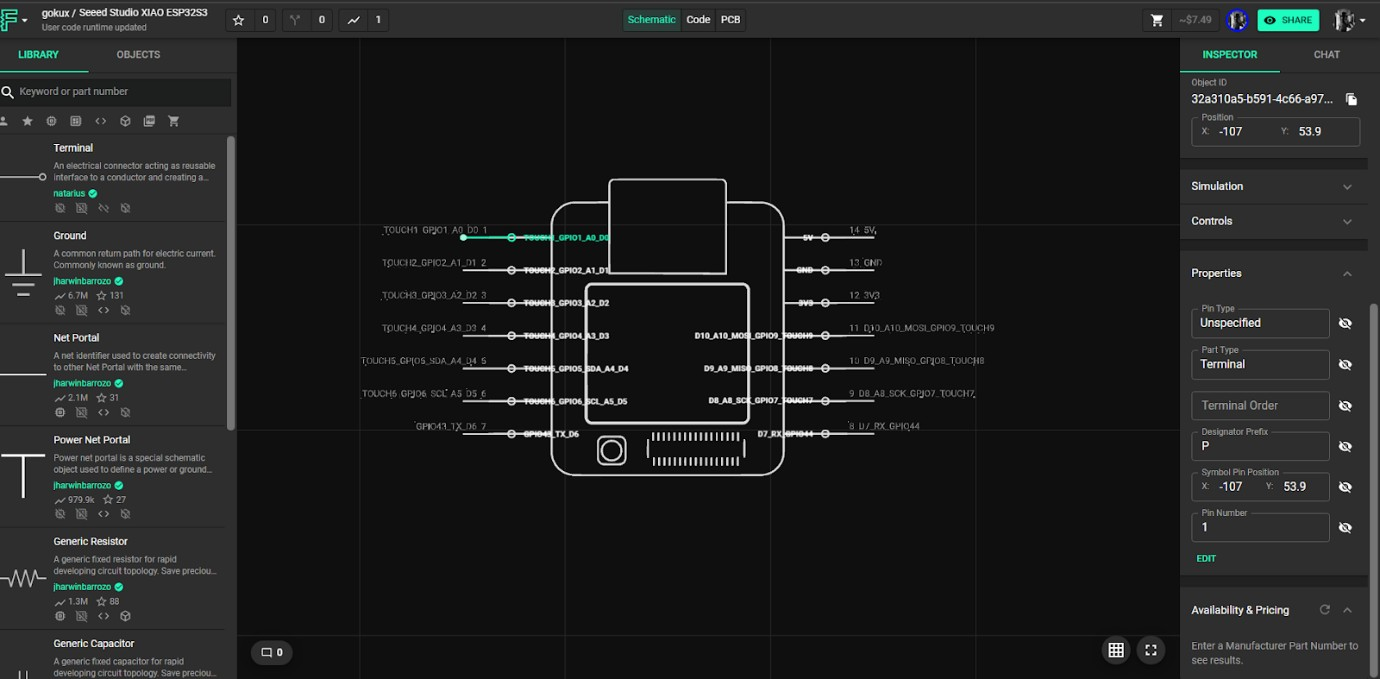Click the Pin Type field showing Unspecified

[1260, 323]
